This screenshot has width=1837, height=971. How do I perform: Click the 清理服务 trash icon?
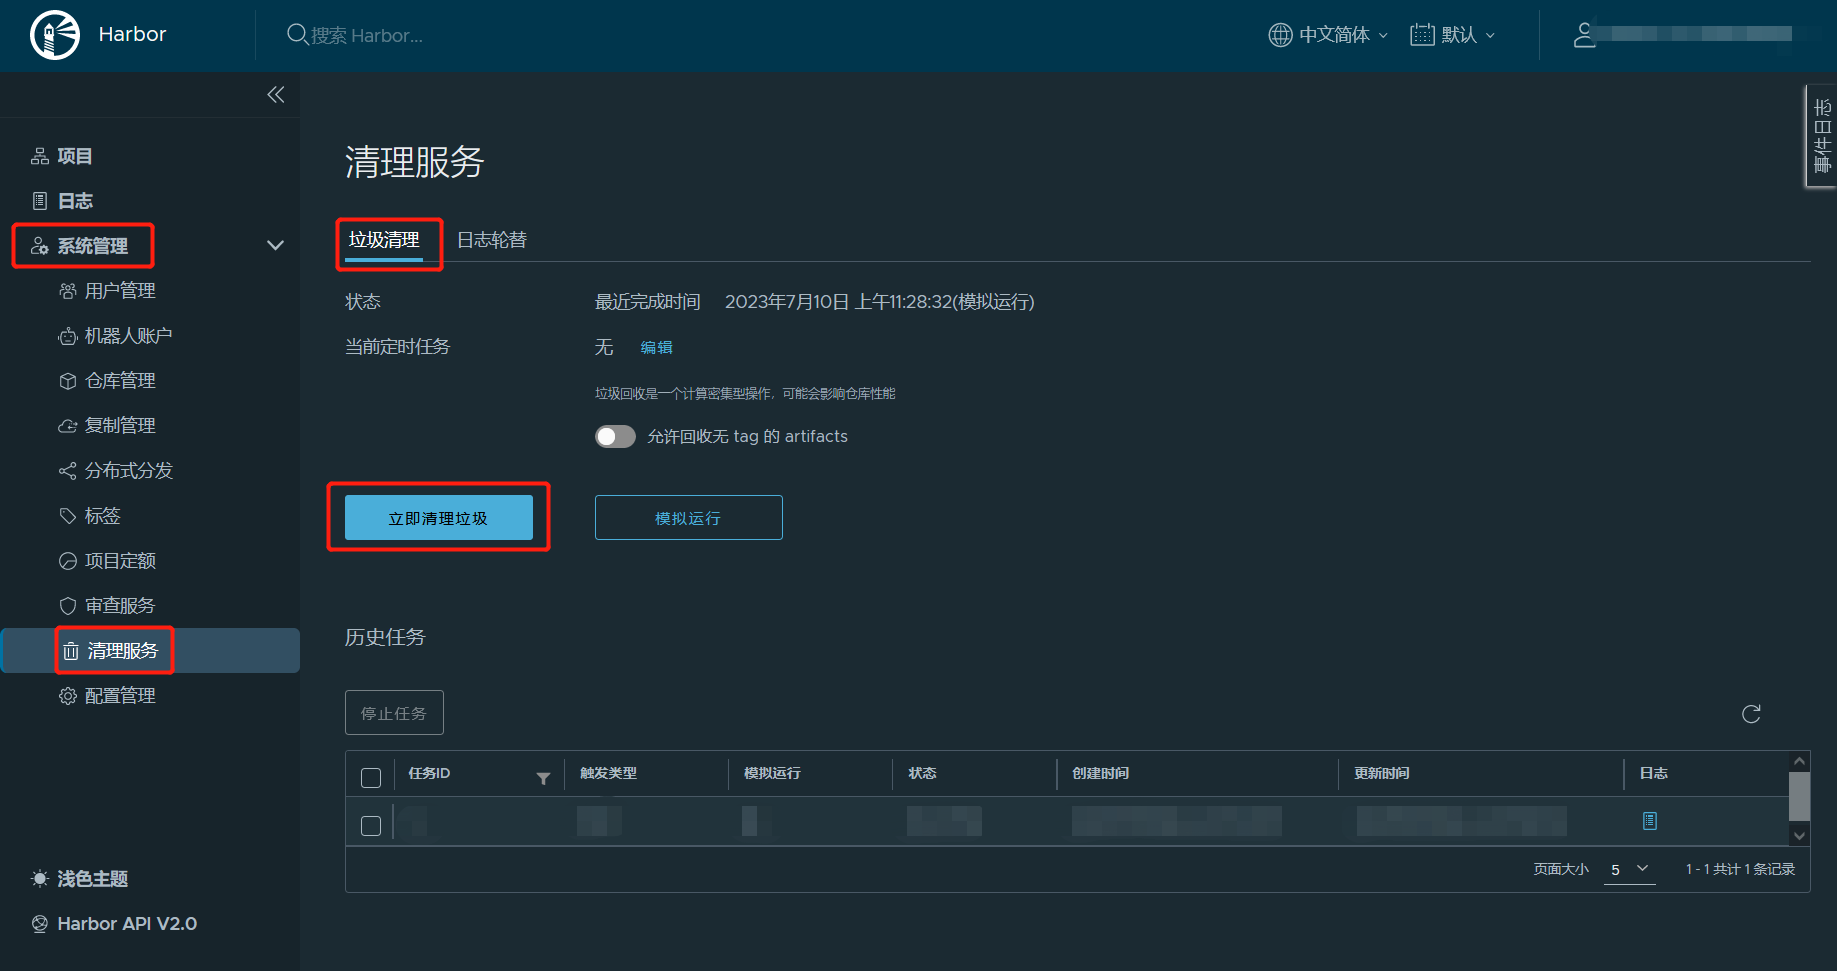pos(71,651)
